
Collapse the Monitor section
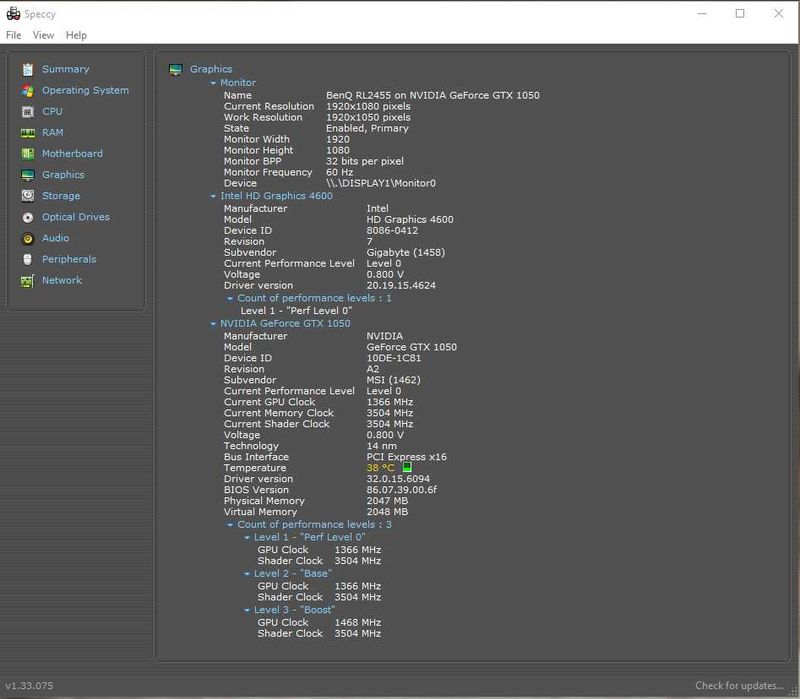pyautogui.click(x=213, y=83)
